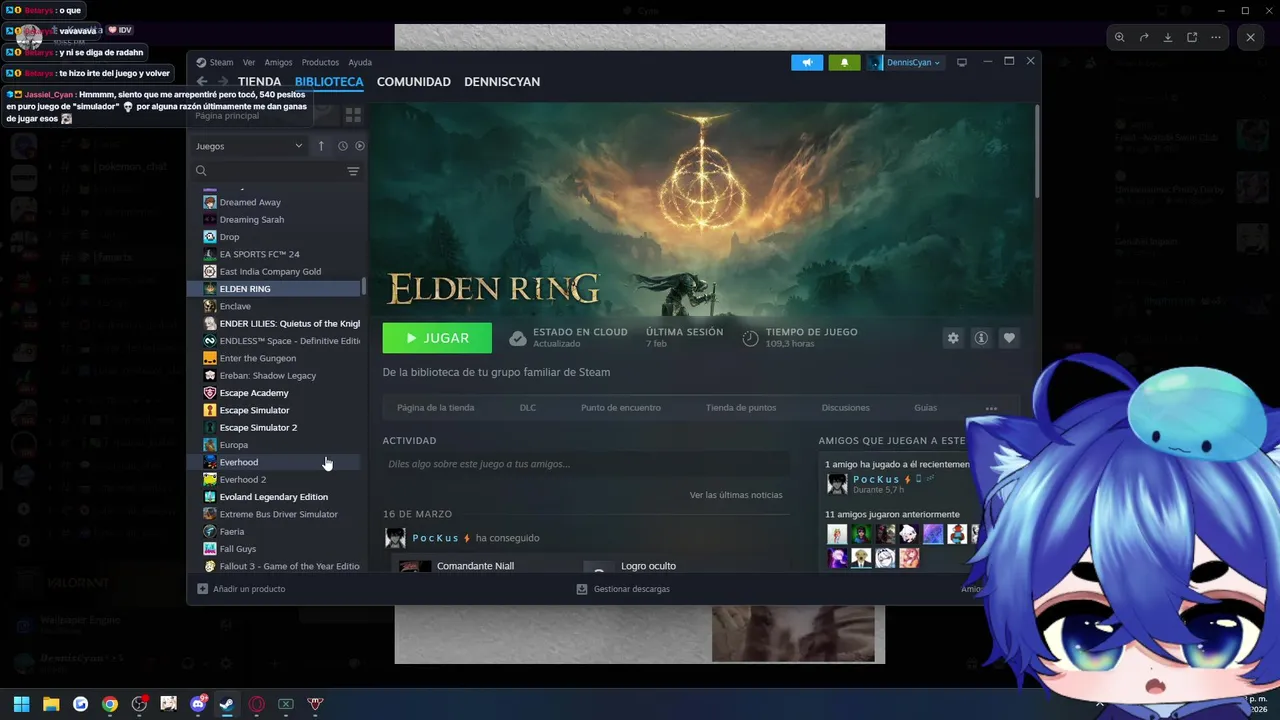Open the DENNISCYAN profile tab

502,82
